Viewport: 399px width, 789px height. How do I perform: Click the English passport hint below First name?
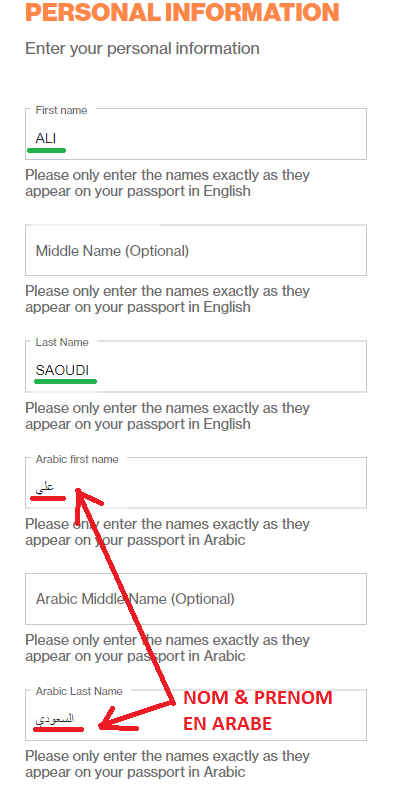(168, 183)
